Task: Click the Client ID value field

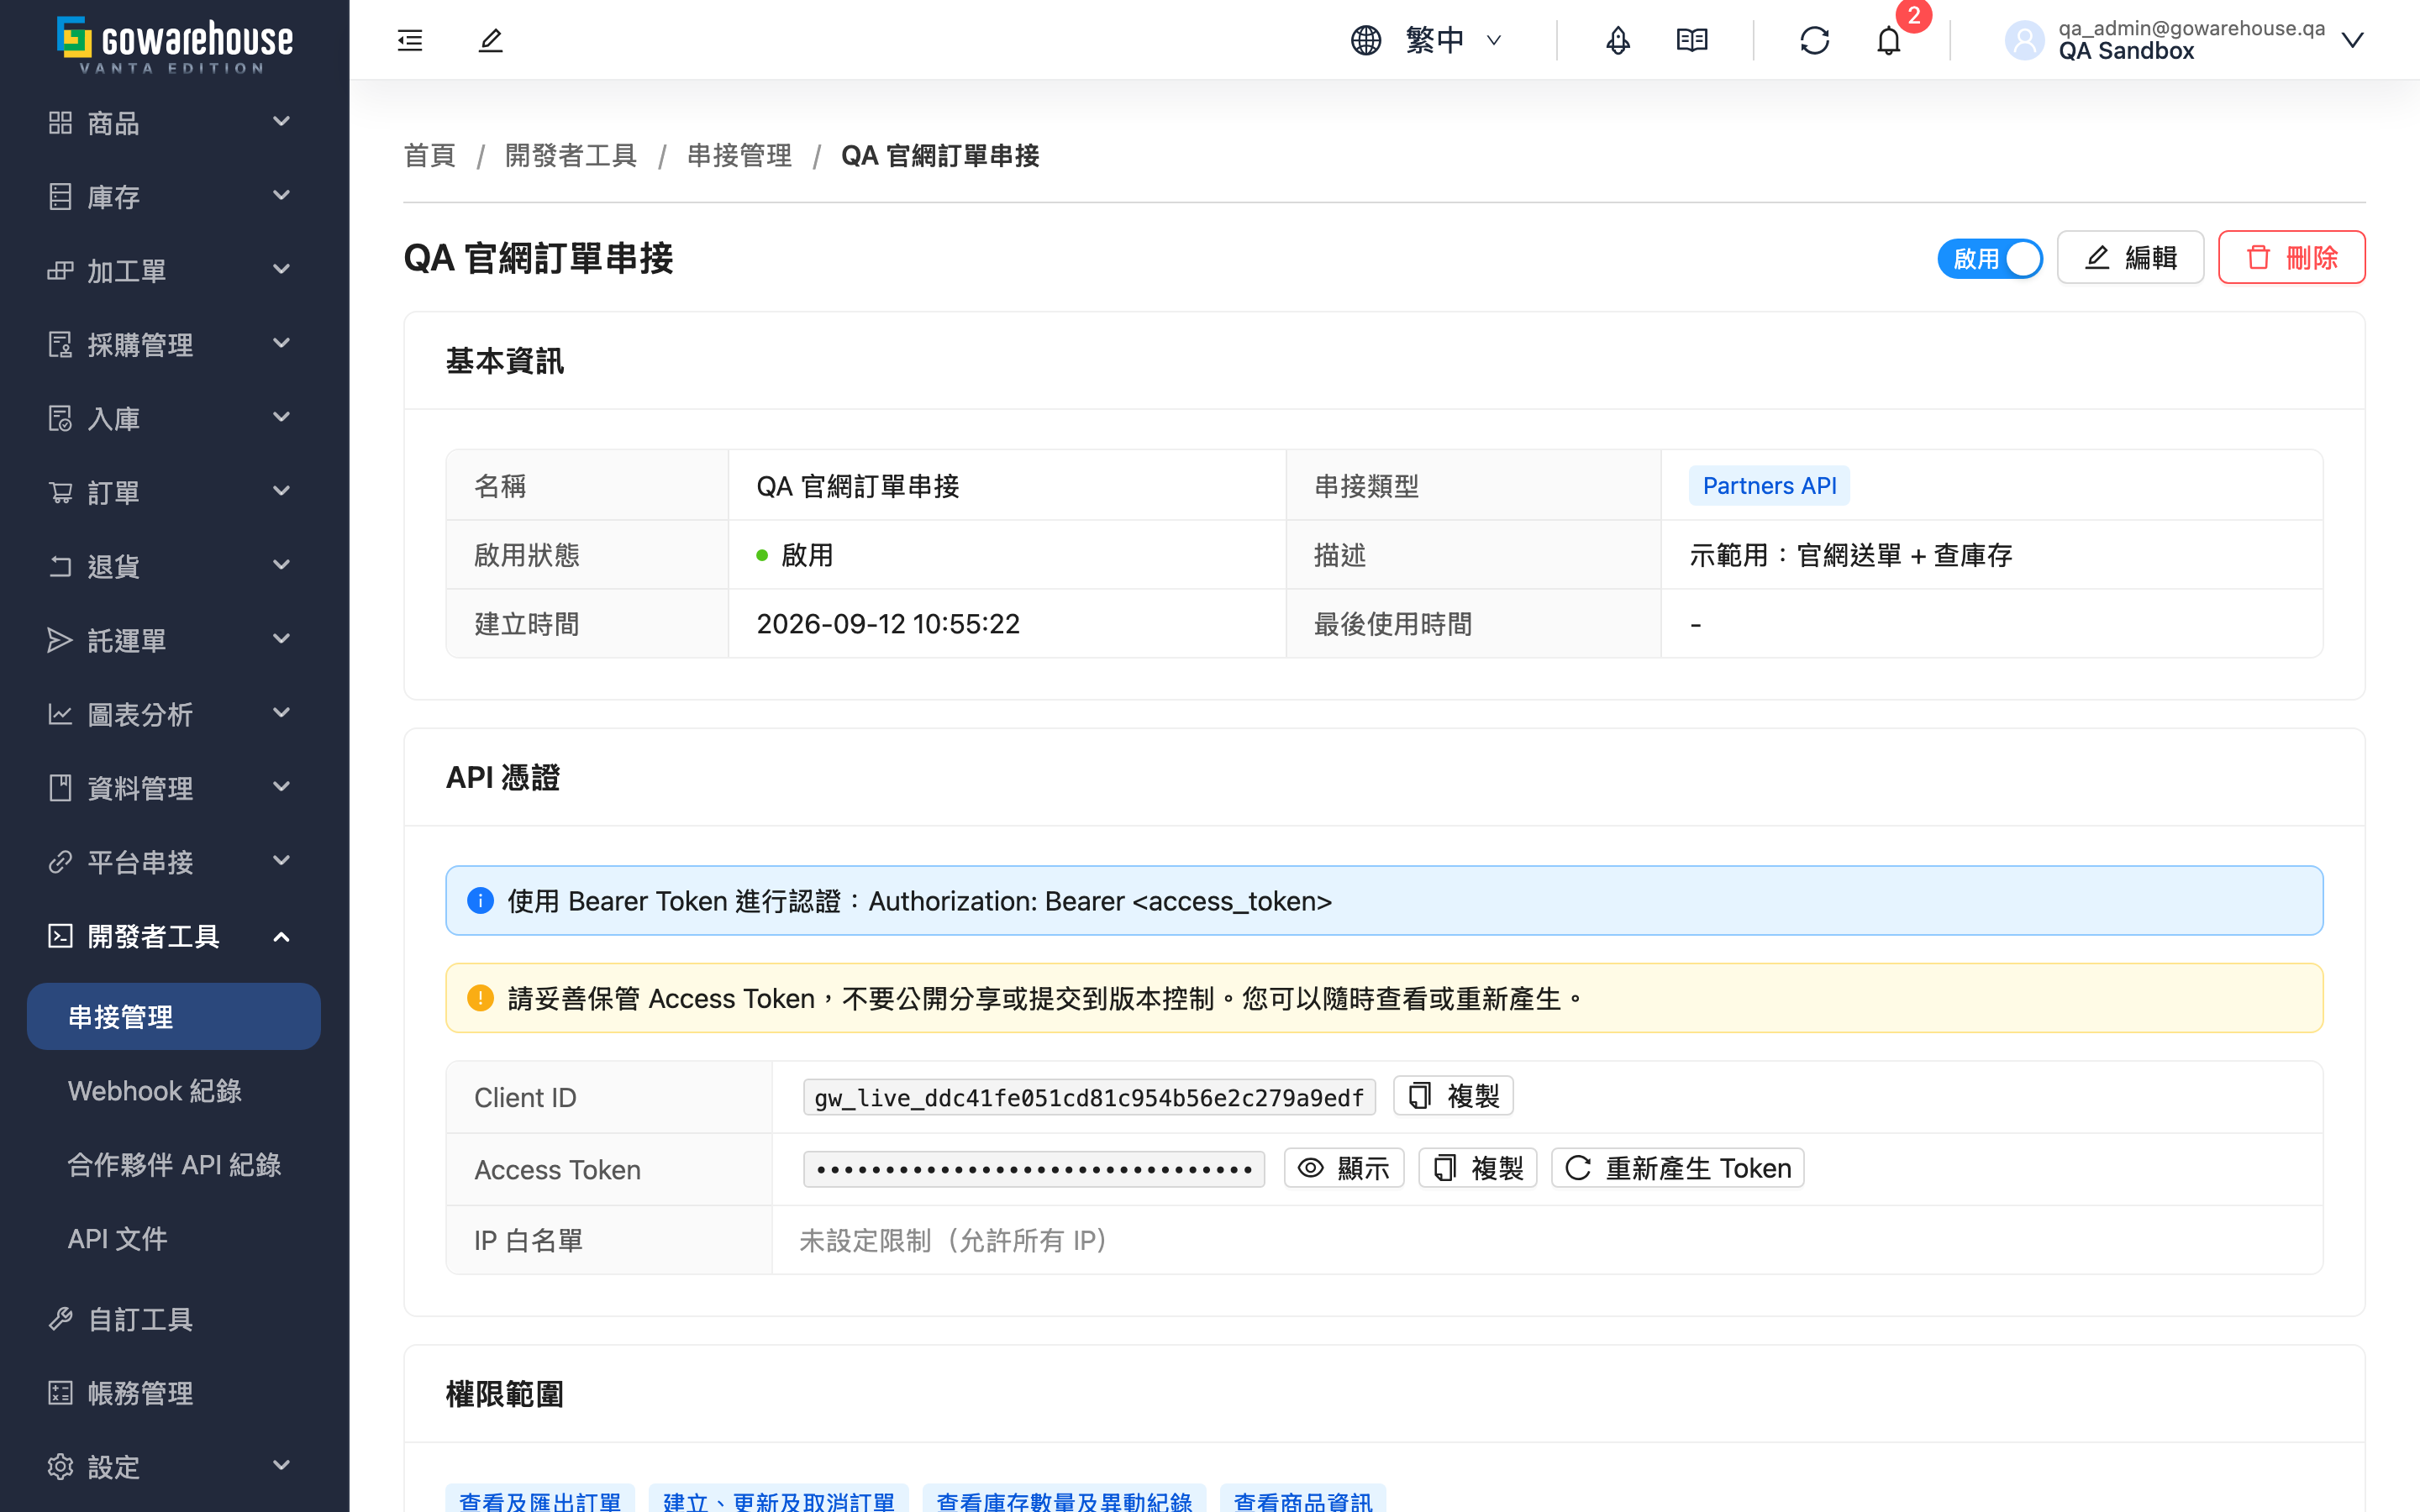Action: tap(1089, 1097)
